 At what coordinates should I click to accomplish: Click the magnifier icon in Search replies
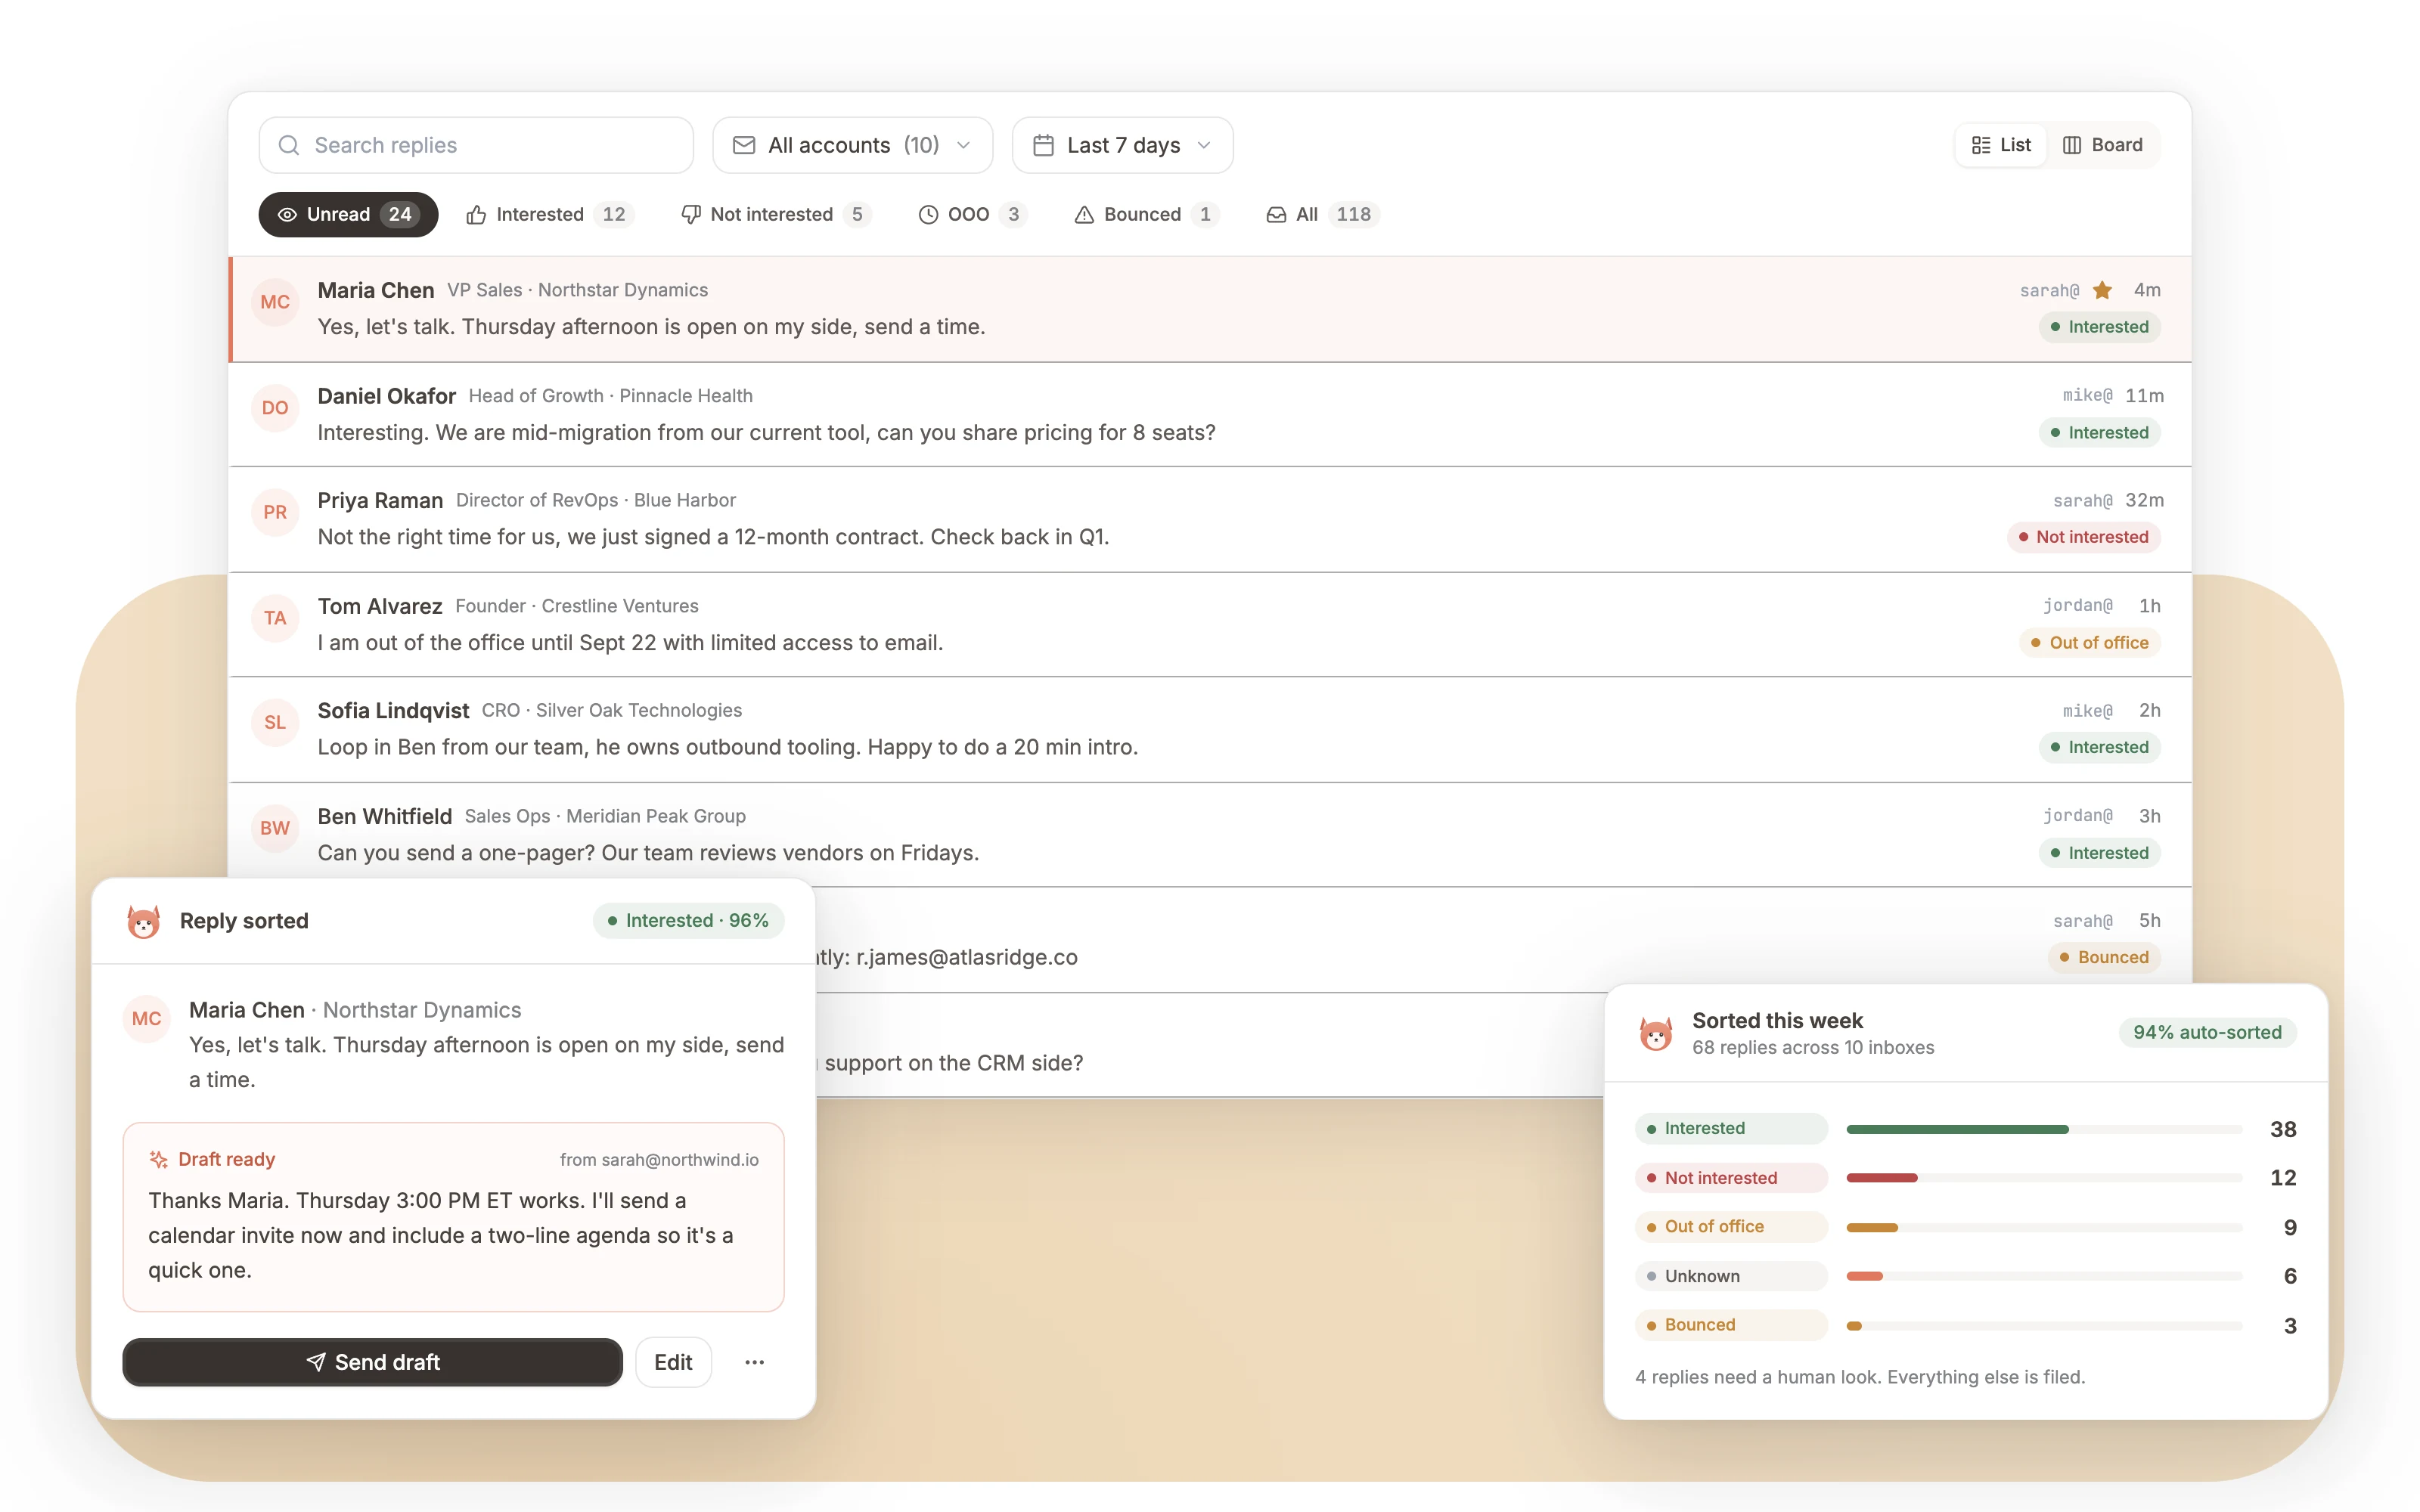289,145
